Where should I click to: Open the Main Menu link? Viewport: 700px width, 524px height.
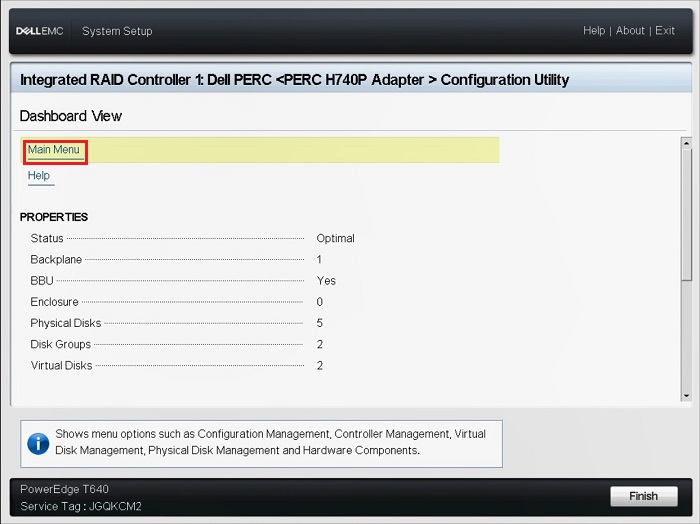(x=54, y=150)
